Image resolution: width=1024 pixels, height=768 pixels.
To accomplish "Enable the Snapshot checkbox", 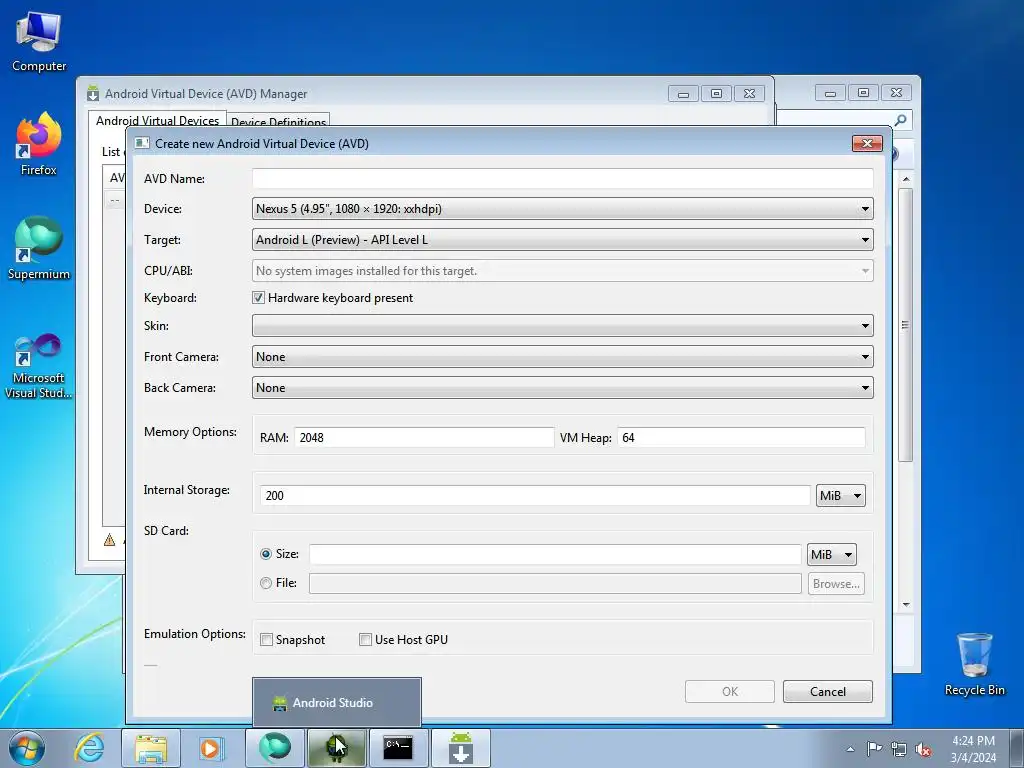I will 266,640.
